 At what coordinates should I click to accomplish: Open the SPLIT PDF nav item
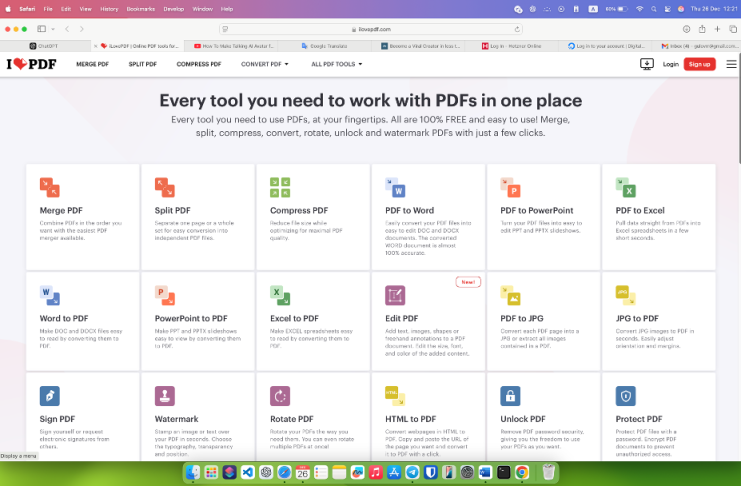click(142, 64)
